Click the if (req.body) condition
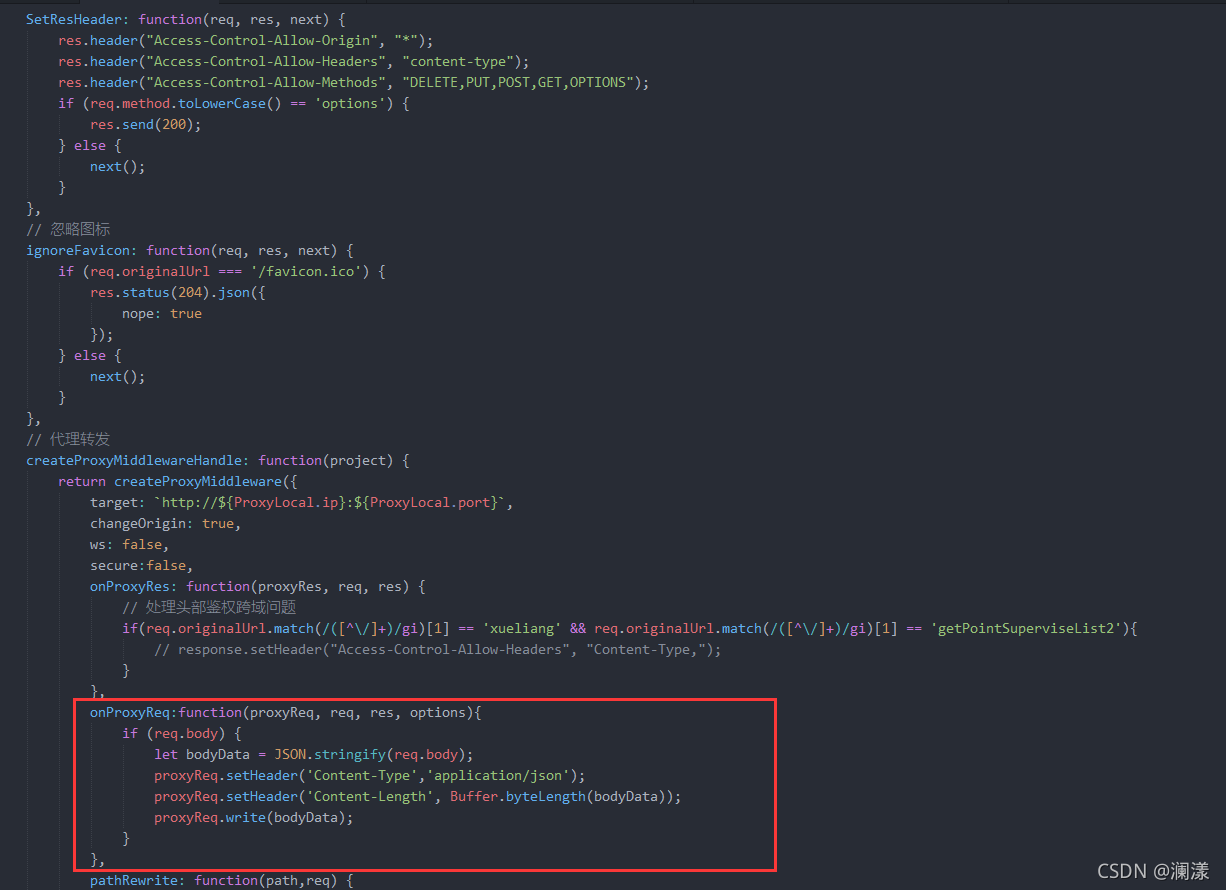Screen dimensions: 1226x890 [x=182, y=733]
